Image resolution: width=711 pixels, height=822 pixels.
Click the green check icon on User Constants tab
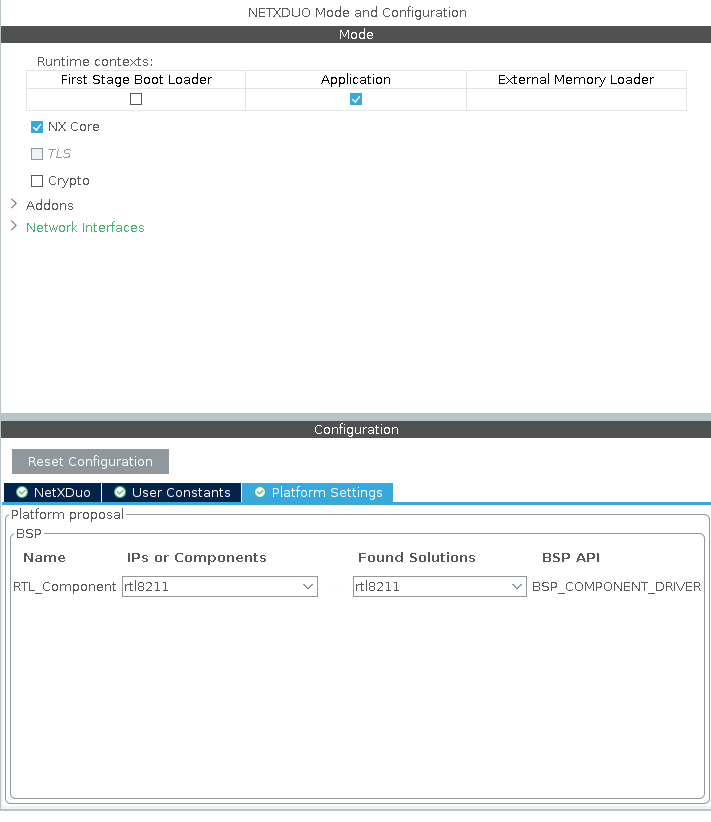(120, 492)
